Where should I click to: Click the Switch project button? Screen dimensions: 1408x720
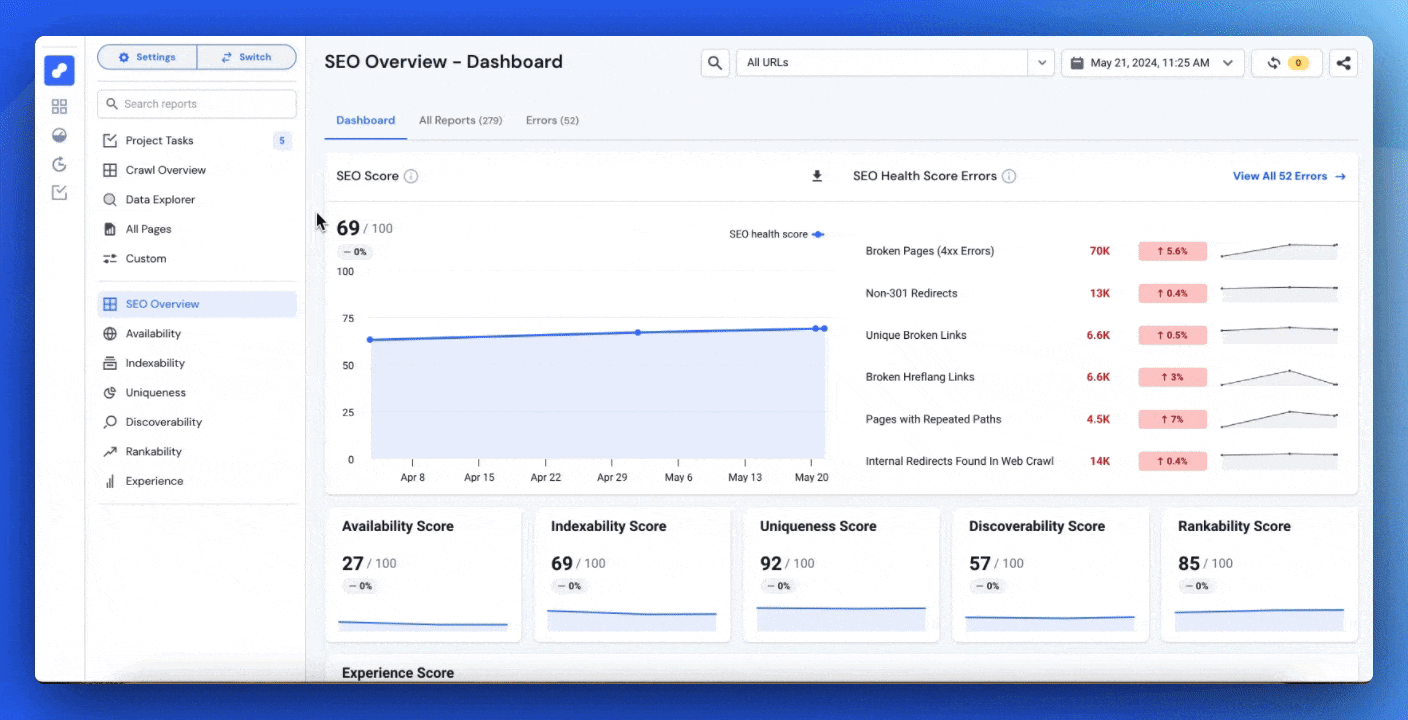click(x=246, y=57)
